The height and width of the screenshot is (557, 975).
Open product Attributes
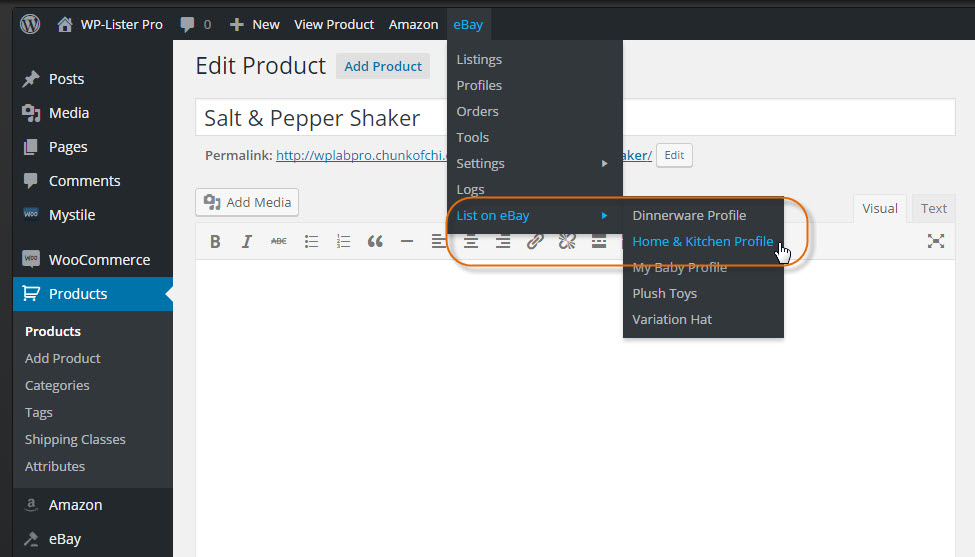55,466
